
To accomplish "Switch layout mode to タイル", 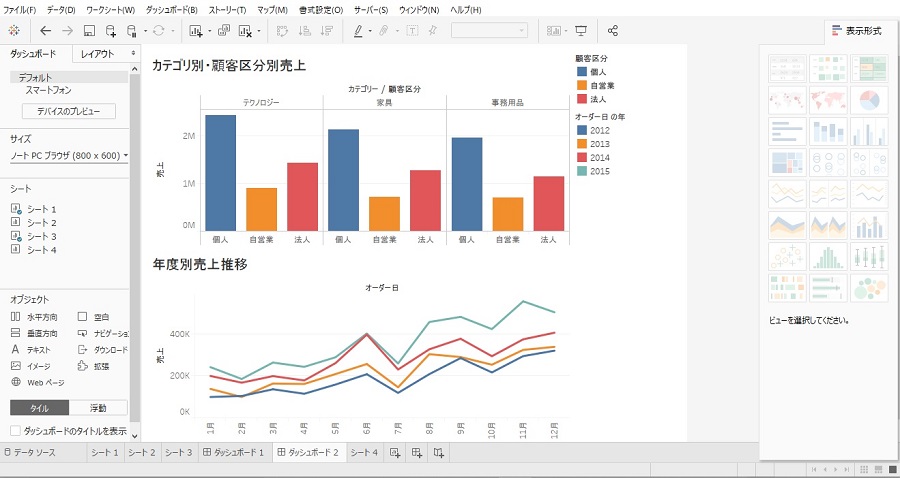I will [39, 408].
